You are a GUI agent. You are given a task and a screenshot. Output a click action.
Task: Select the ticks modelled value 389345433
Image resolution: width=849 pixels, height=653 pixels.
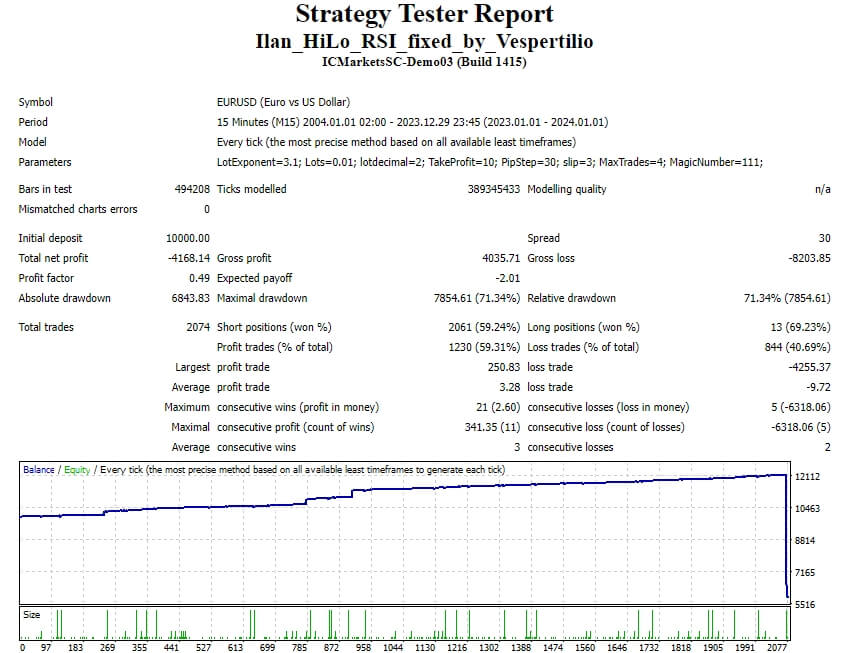(x=494, y=190)
